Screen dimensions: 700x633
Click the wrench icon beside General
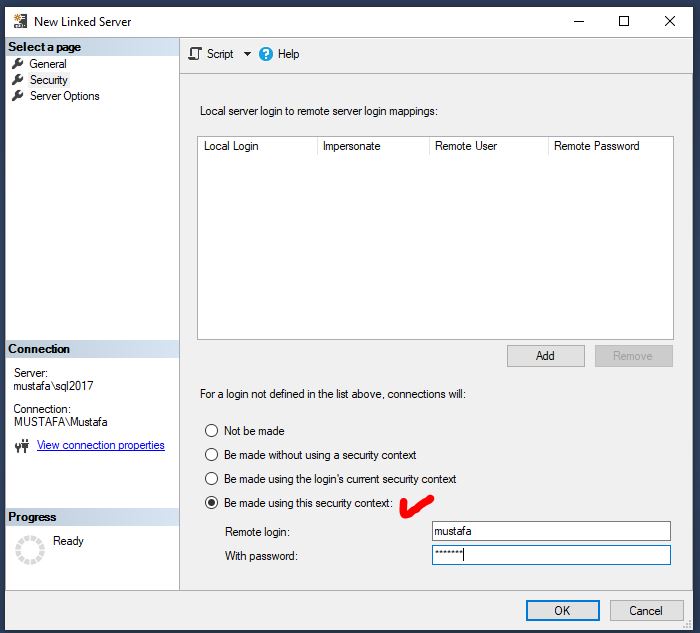(18, 64)
